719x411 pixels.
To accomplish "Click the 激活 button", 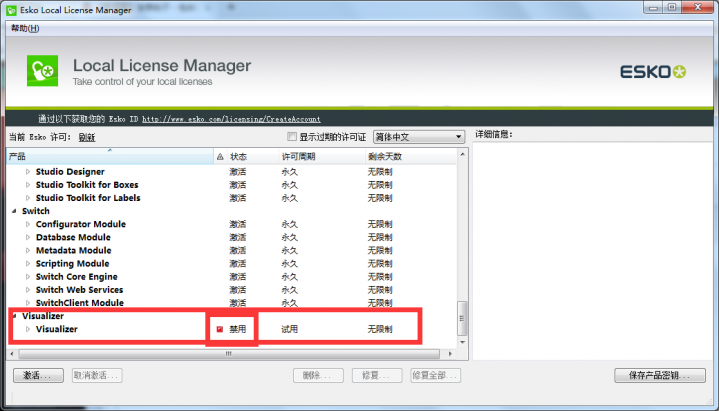I will coord(39,376).
